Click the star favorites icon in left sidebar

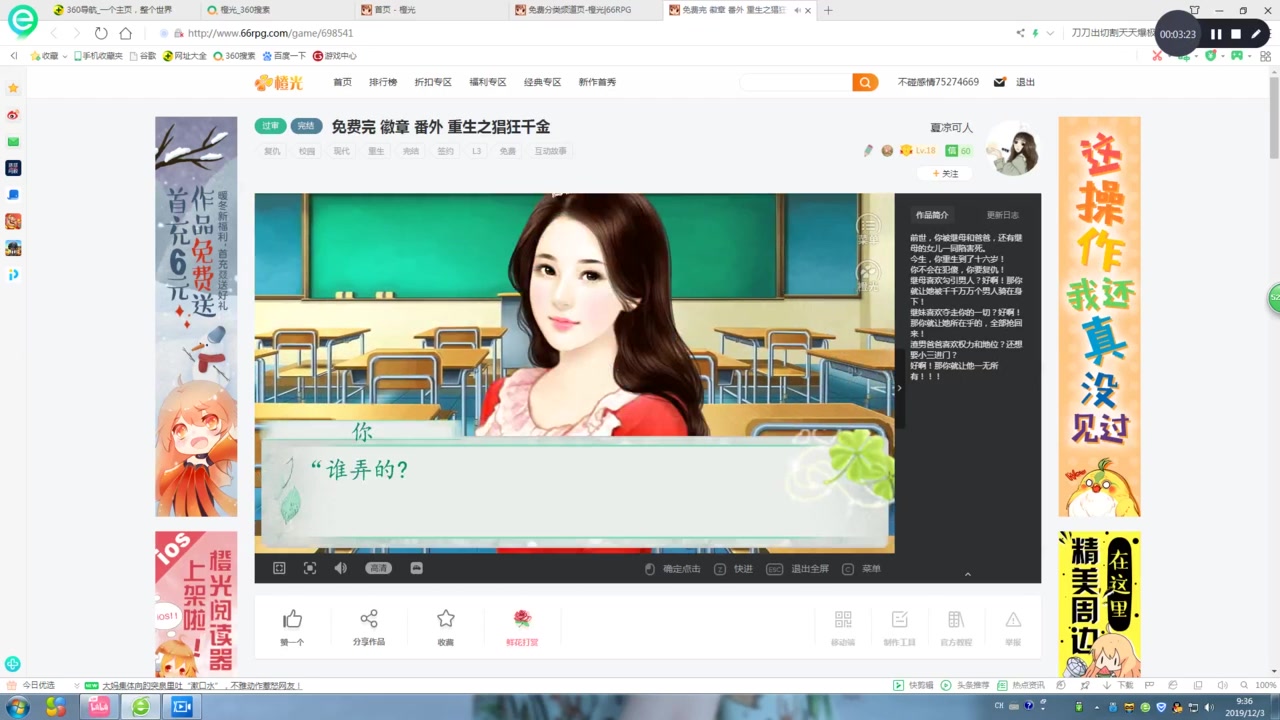(x=13, y=88)
